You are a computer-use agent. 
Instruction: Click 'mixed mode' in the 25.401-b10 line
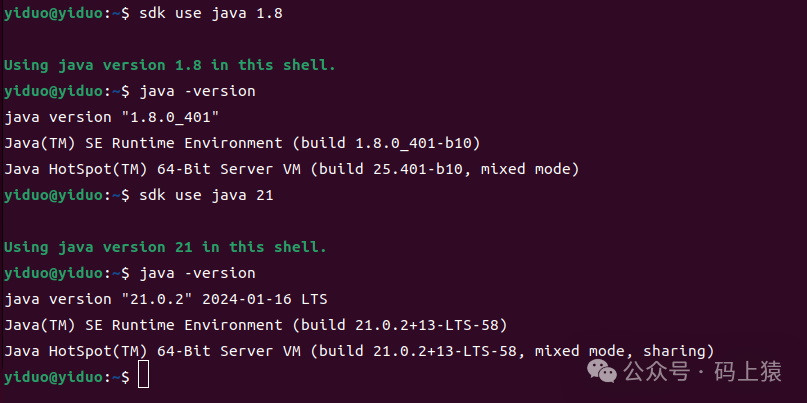(x=526, y=169)
